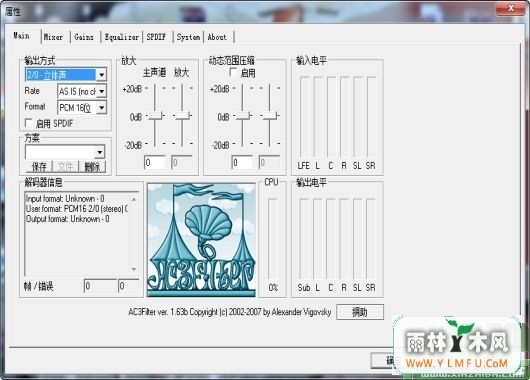Go to the About tab
Viewport: 530px width, 380px height.
(217, 37)
